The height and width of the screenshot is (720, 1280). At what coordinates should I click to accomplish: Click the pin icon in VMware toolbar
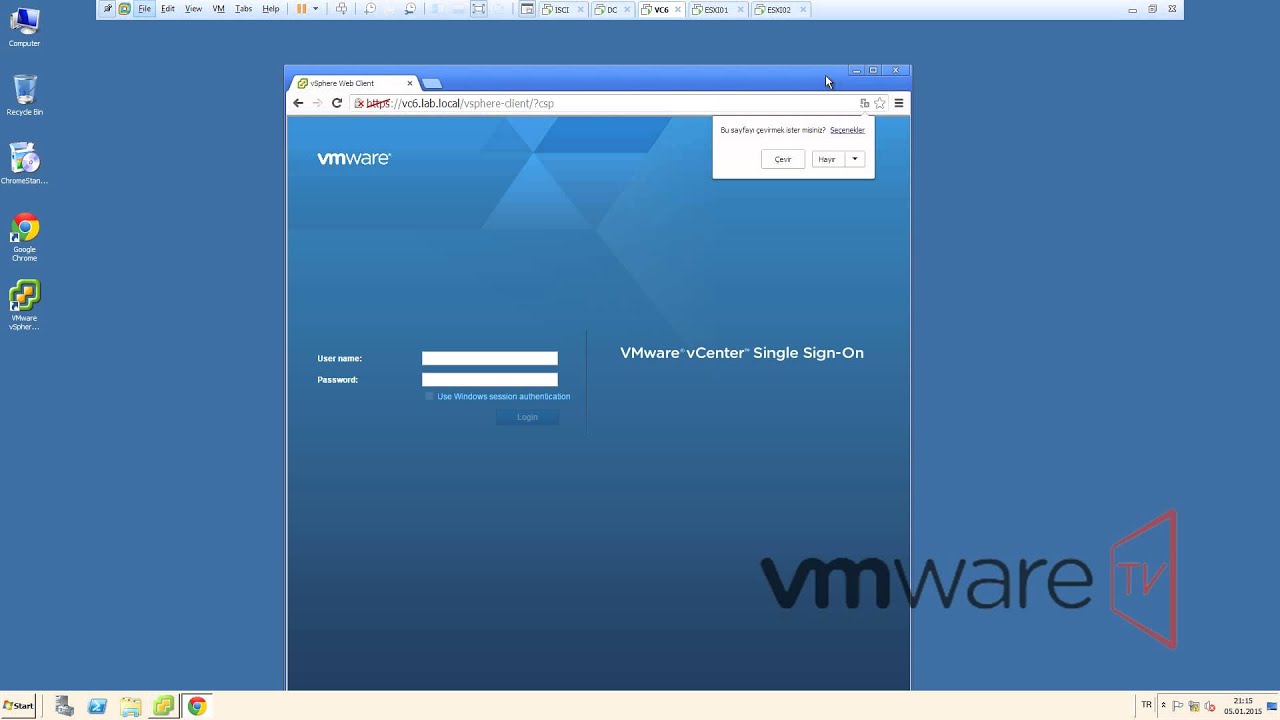pos(107,9)
